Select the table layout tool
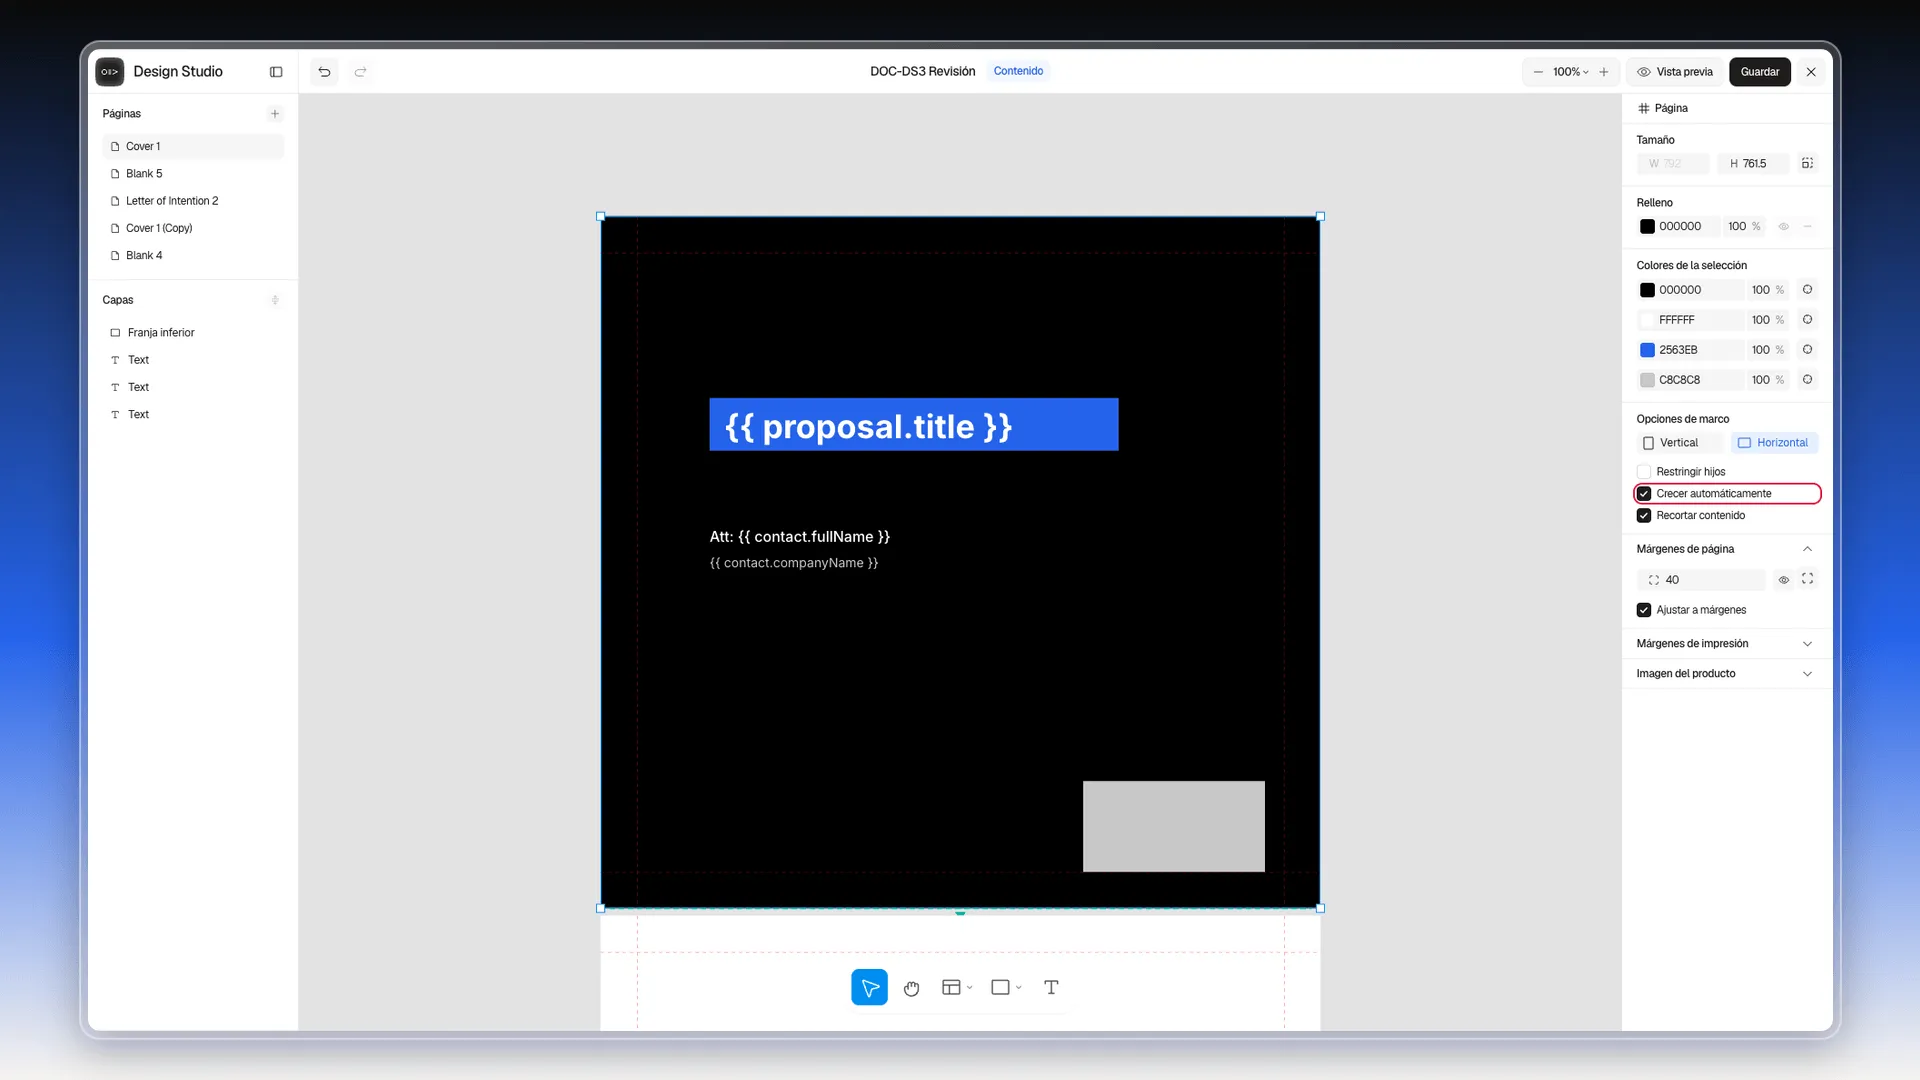The image size is (1920, 1080). (951, 988)
